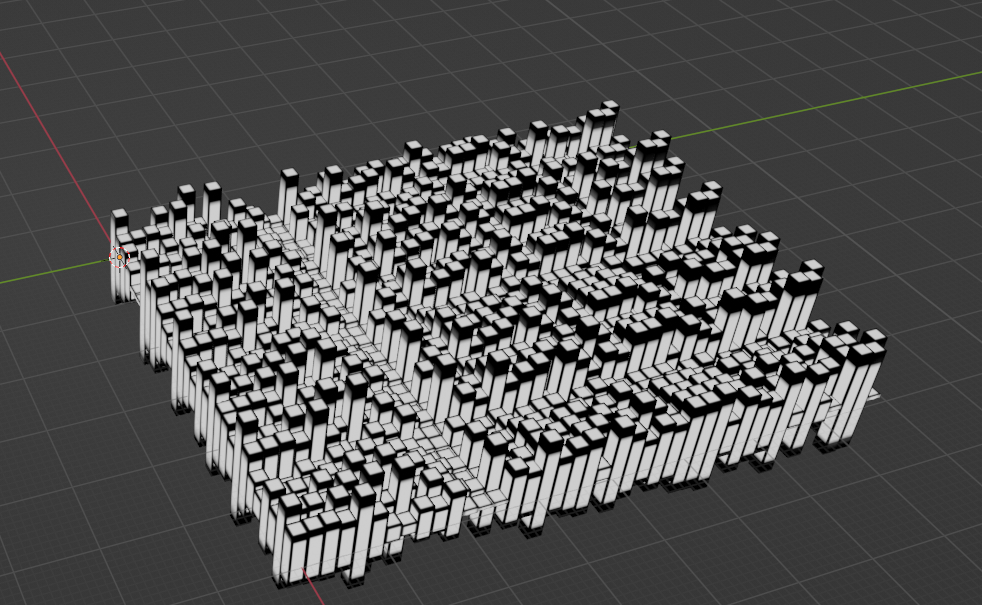Click the 3D cursor at the mesh corner
Viewport: 982px width, 605px height.
119,257
